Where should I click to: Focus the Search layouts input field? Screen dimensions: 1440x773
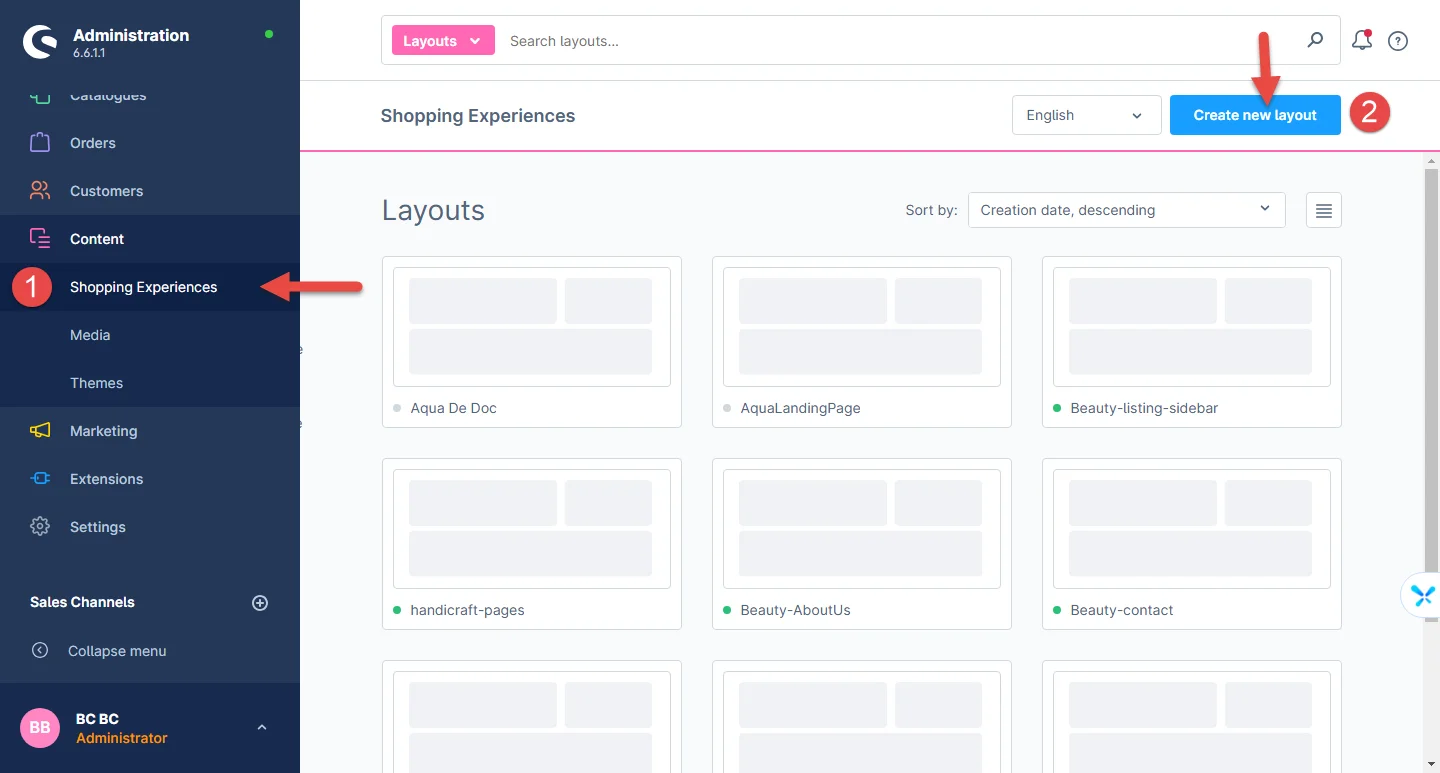900,41
